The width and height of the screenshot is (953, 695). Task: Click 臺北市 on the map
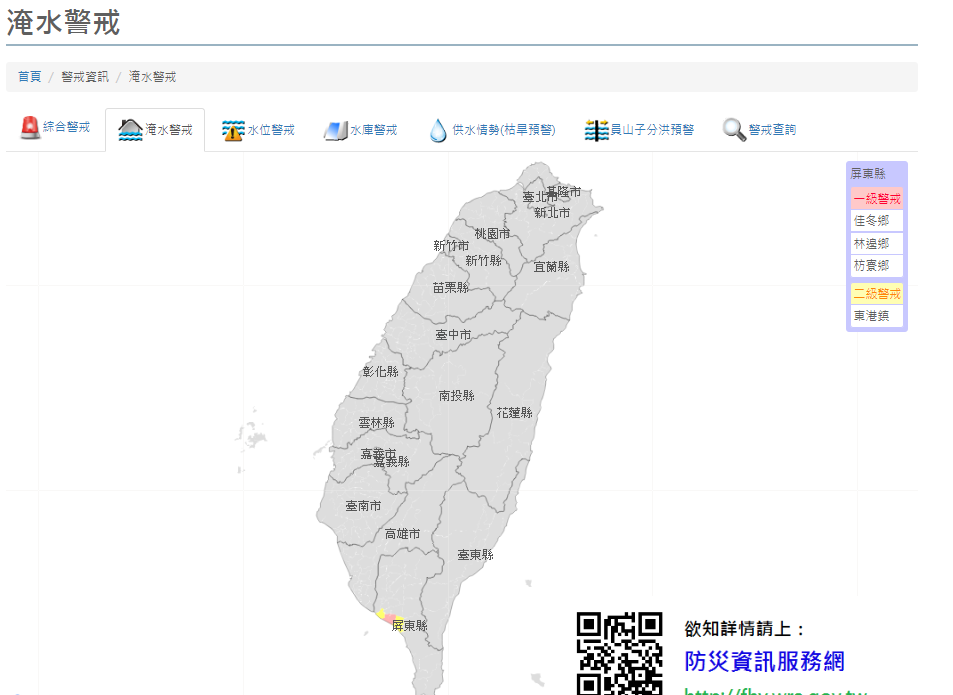pos(538,197)
